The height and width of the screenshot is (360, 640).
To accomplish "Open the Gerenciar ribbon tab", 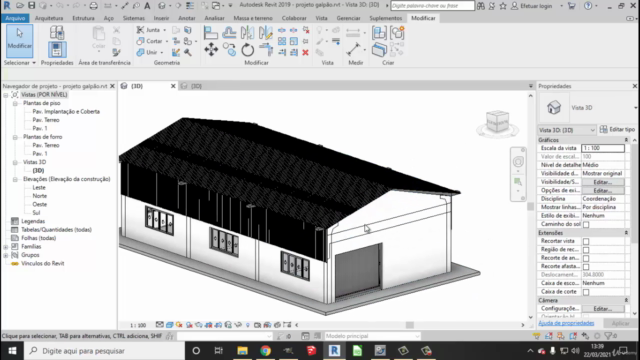I will pos(348,18).
